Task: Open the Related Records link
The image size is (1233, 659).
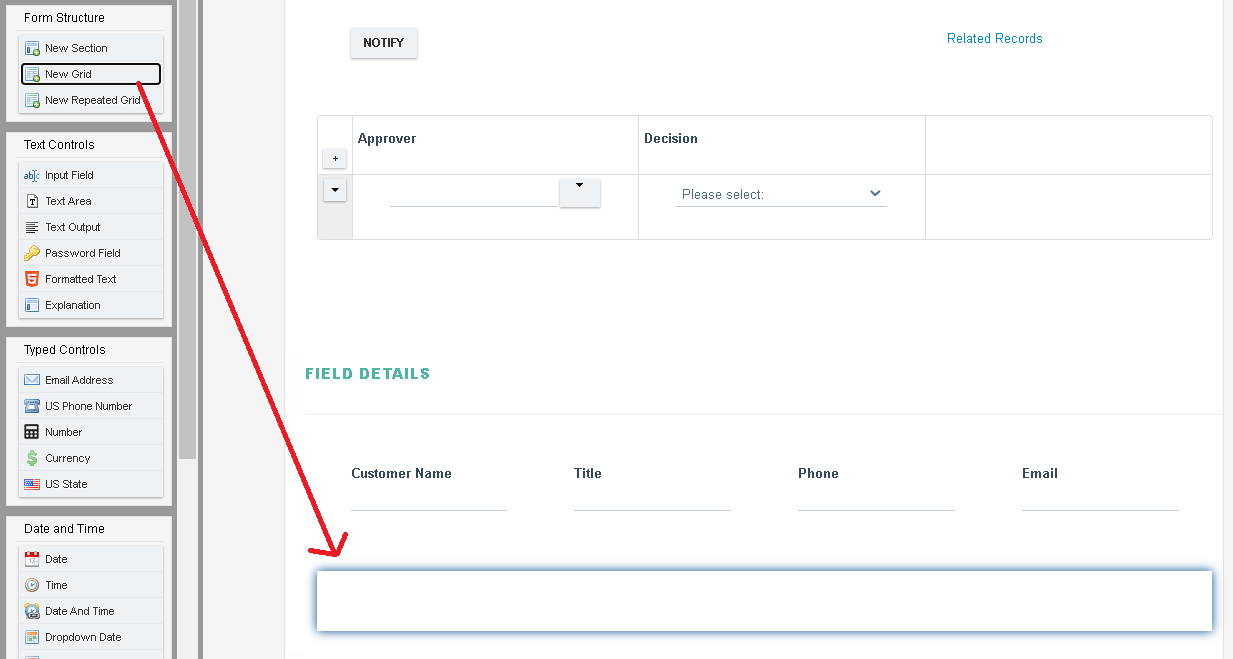Action: pos(995,38)
